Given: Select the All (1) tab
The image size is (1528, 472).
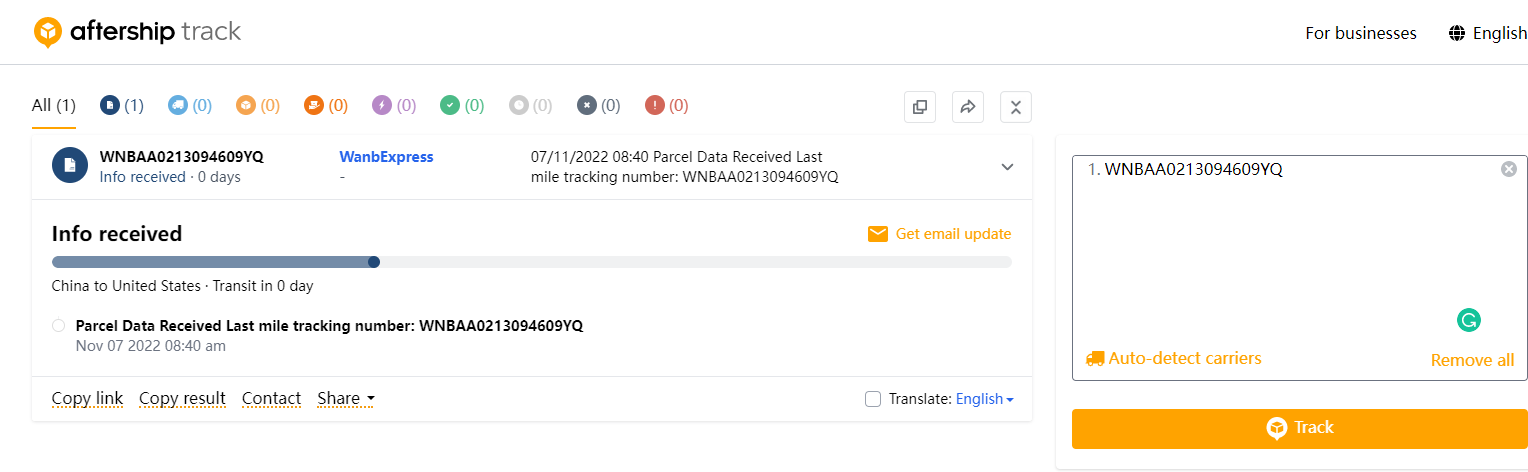Looking at the screenshot, I should tap(54, 105).
